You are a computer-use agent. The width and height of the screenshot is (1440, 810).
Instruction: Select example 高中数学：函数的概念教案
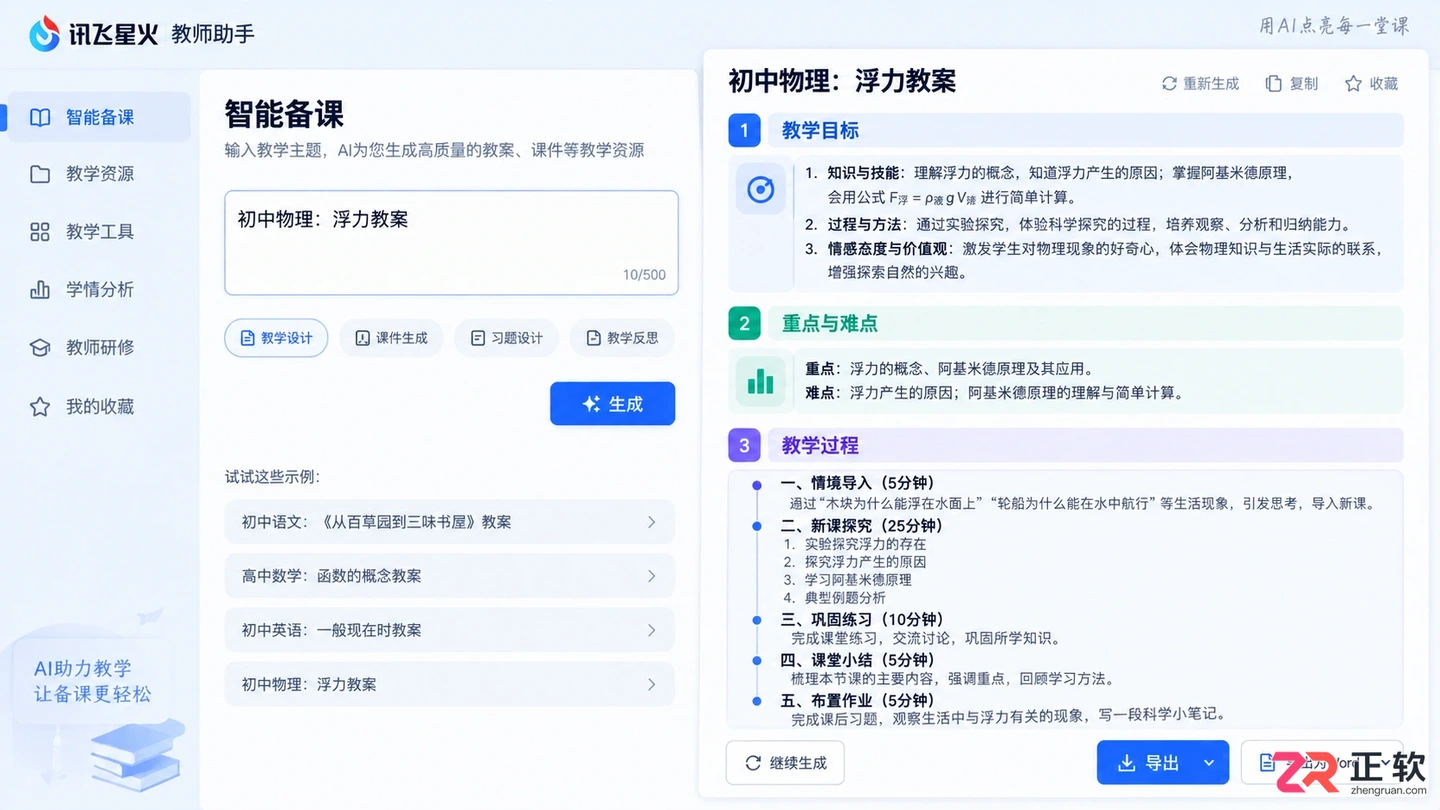coord(450,576)
